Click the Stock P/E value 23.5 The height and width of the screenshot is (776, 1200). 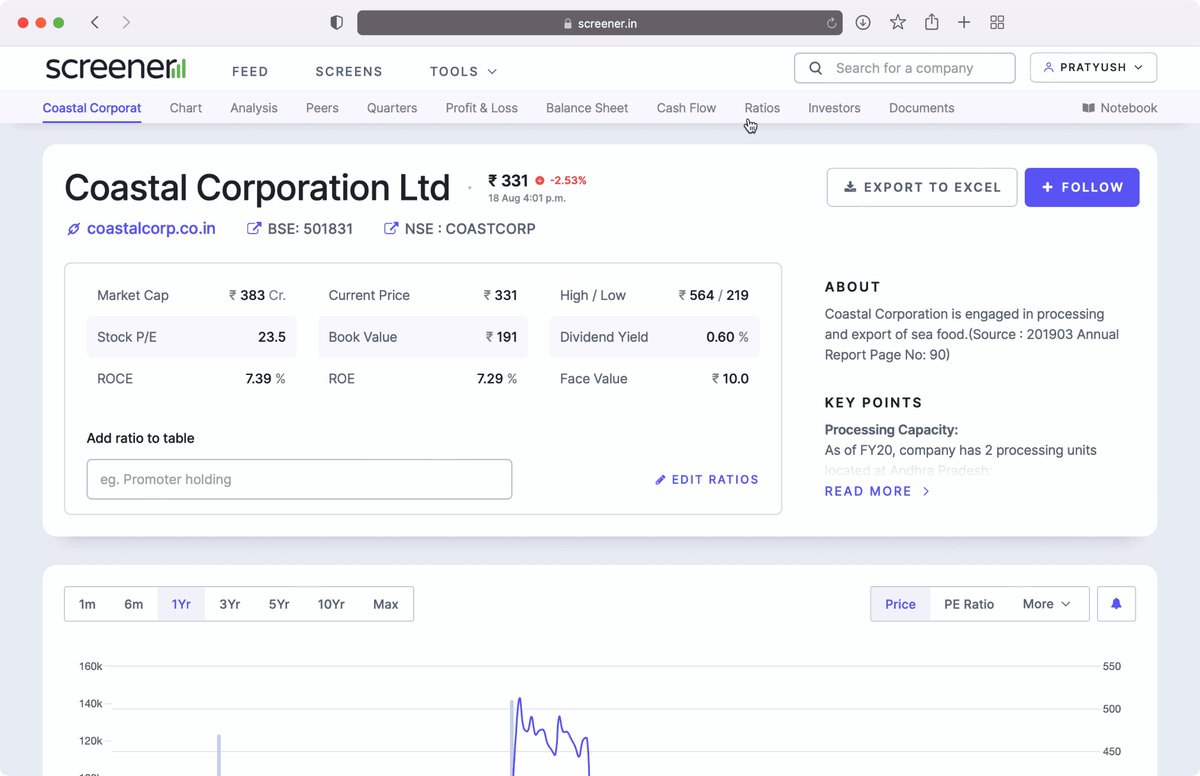coord(272,337)
